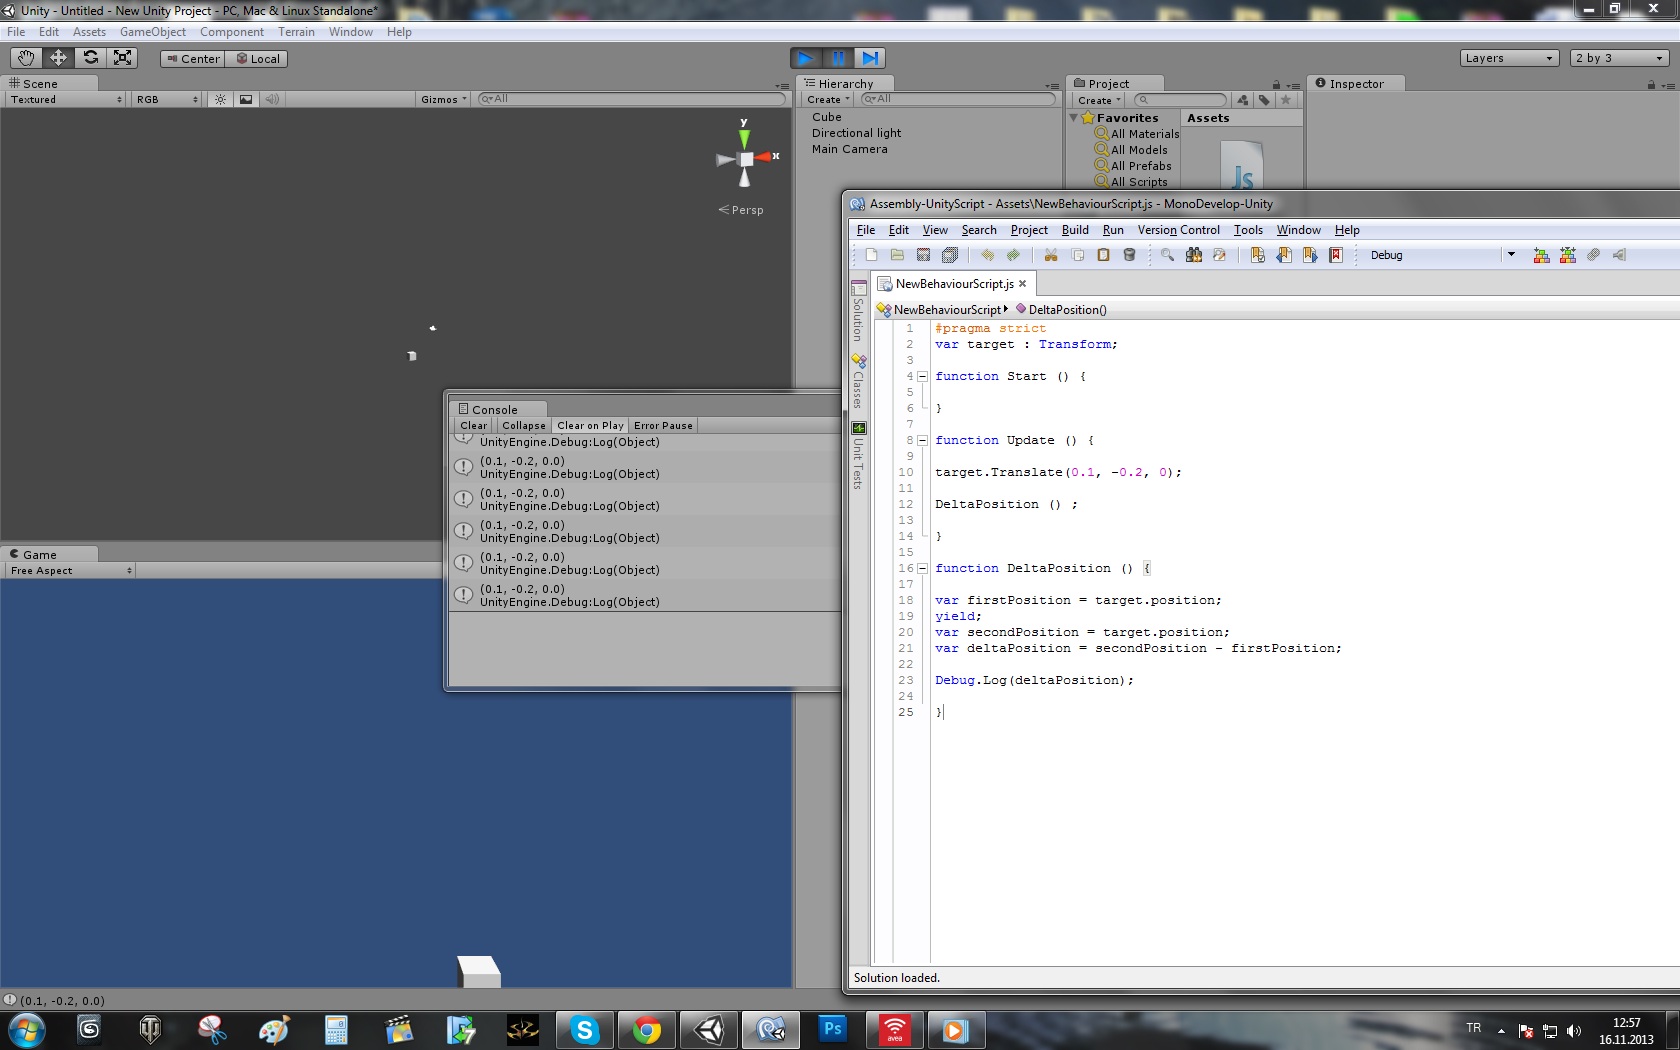
Task: Toggle Collapse in Console panel
Action: (x=523, y=426)
